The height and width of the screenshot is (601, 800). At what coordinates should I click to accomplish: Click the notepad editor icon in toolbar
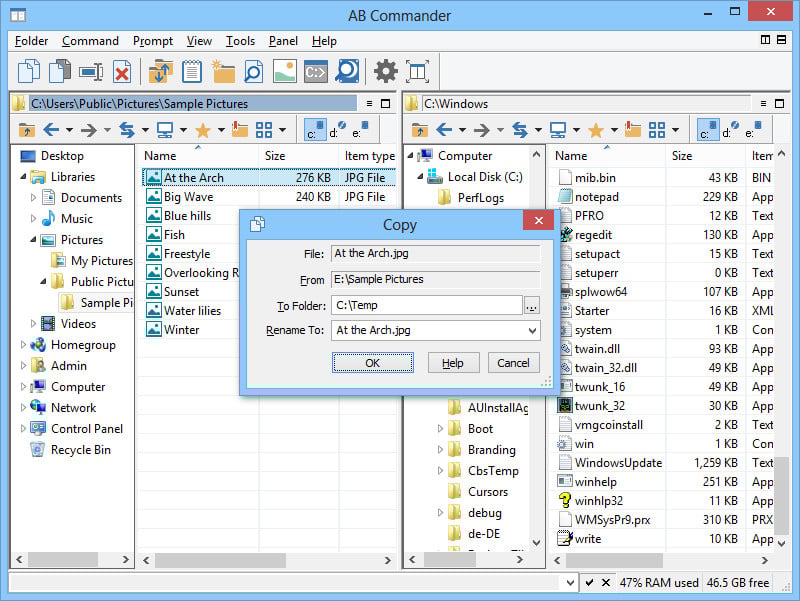[x=191, y=71]
